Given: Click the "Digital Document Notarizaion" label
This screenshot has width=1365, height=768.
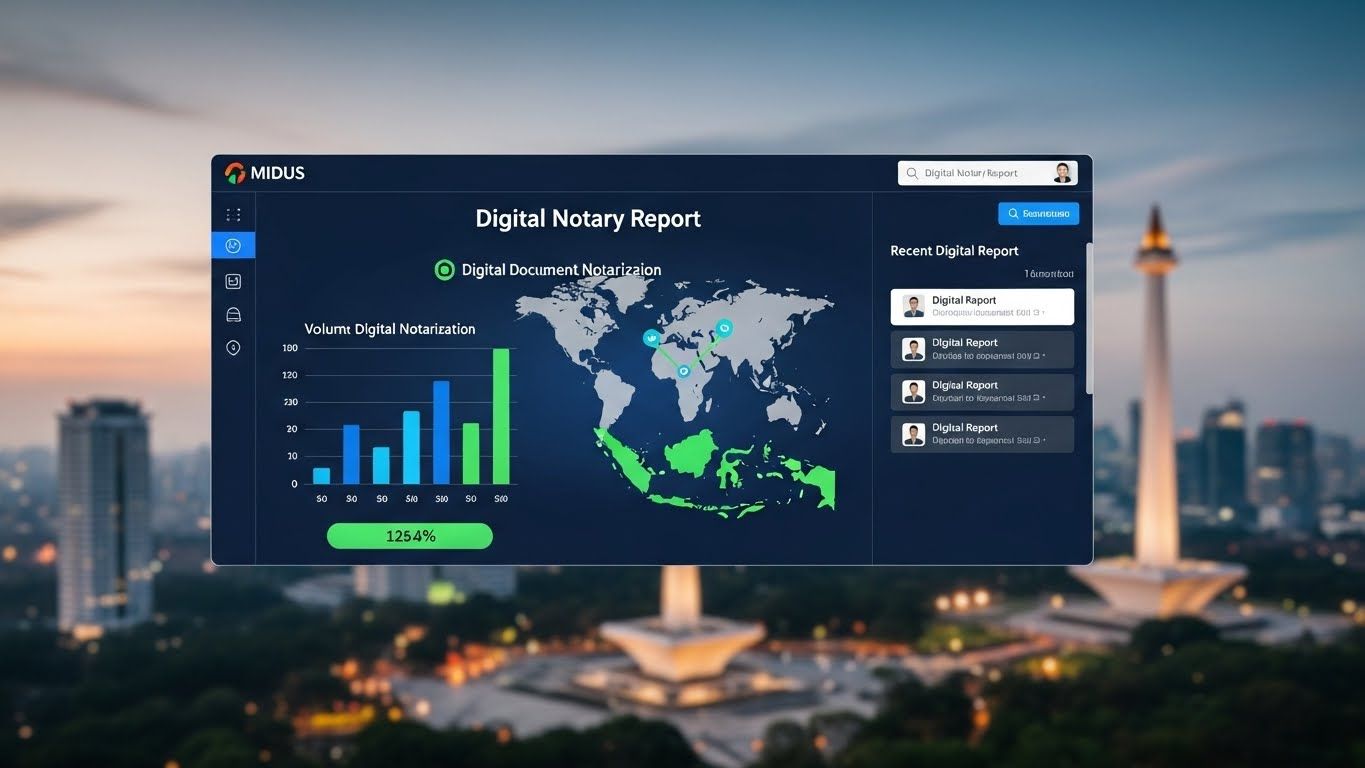Looking at the screenshot, I should pos(561,270).
